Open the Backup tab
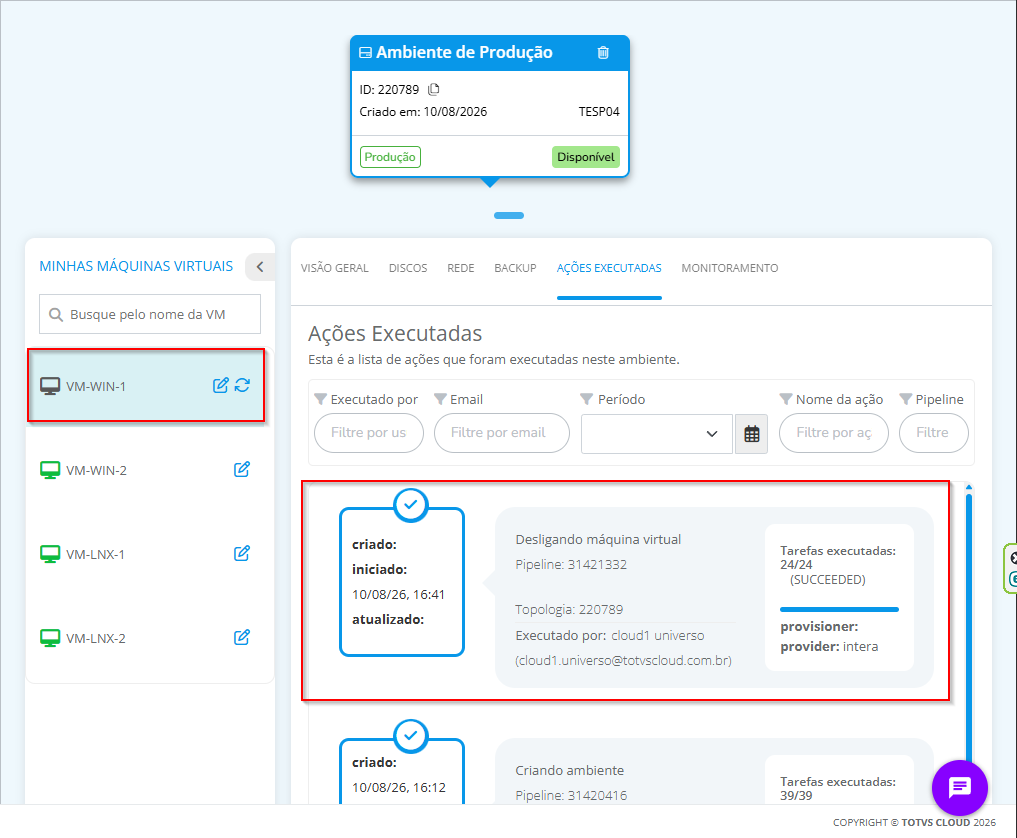 point(516,268)
